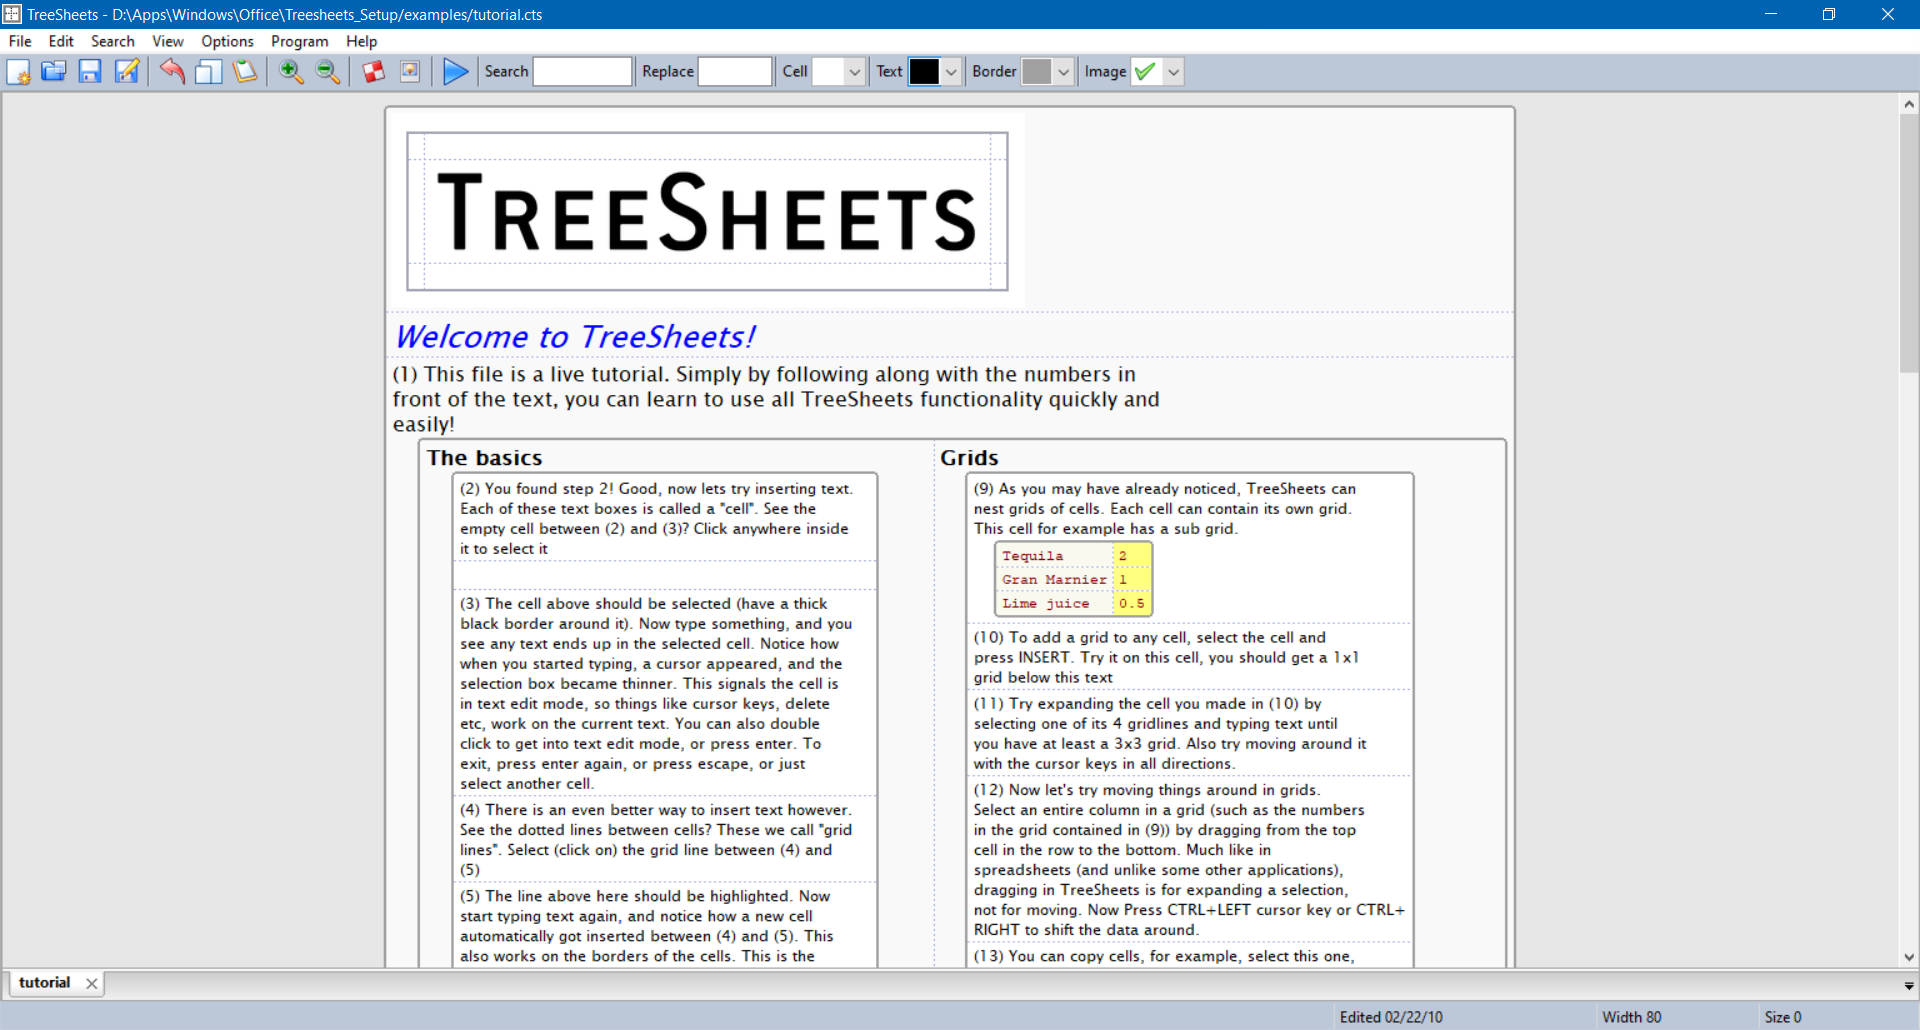Open the Image dropdown arrow
The image size is (1920, 1030).
click(1172, 71)
